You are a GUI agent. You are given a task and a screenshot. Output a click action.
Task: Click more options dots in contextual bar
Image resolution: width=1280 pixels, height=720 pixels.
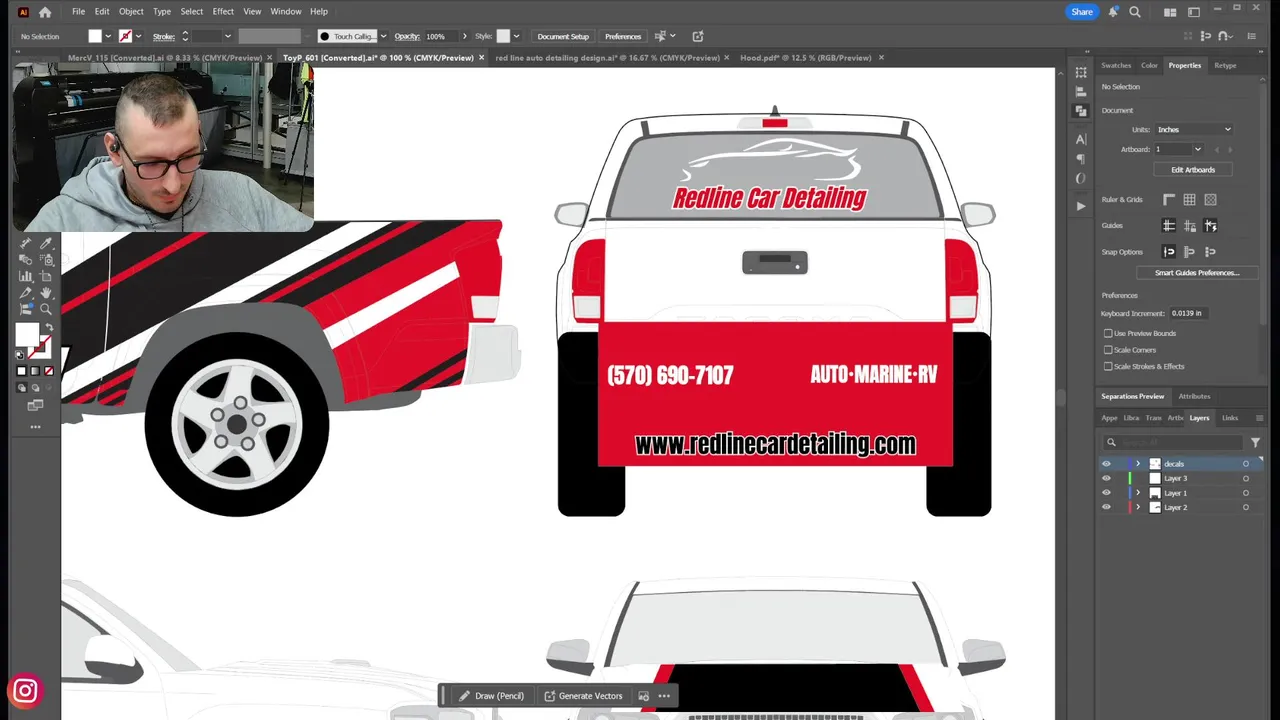(664, 696)
